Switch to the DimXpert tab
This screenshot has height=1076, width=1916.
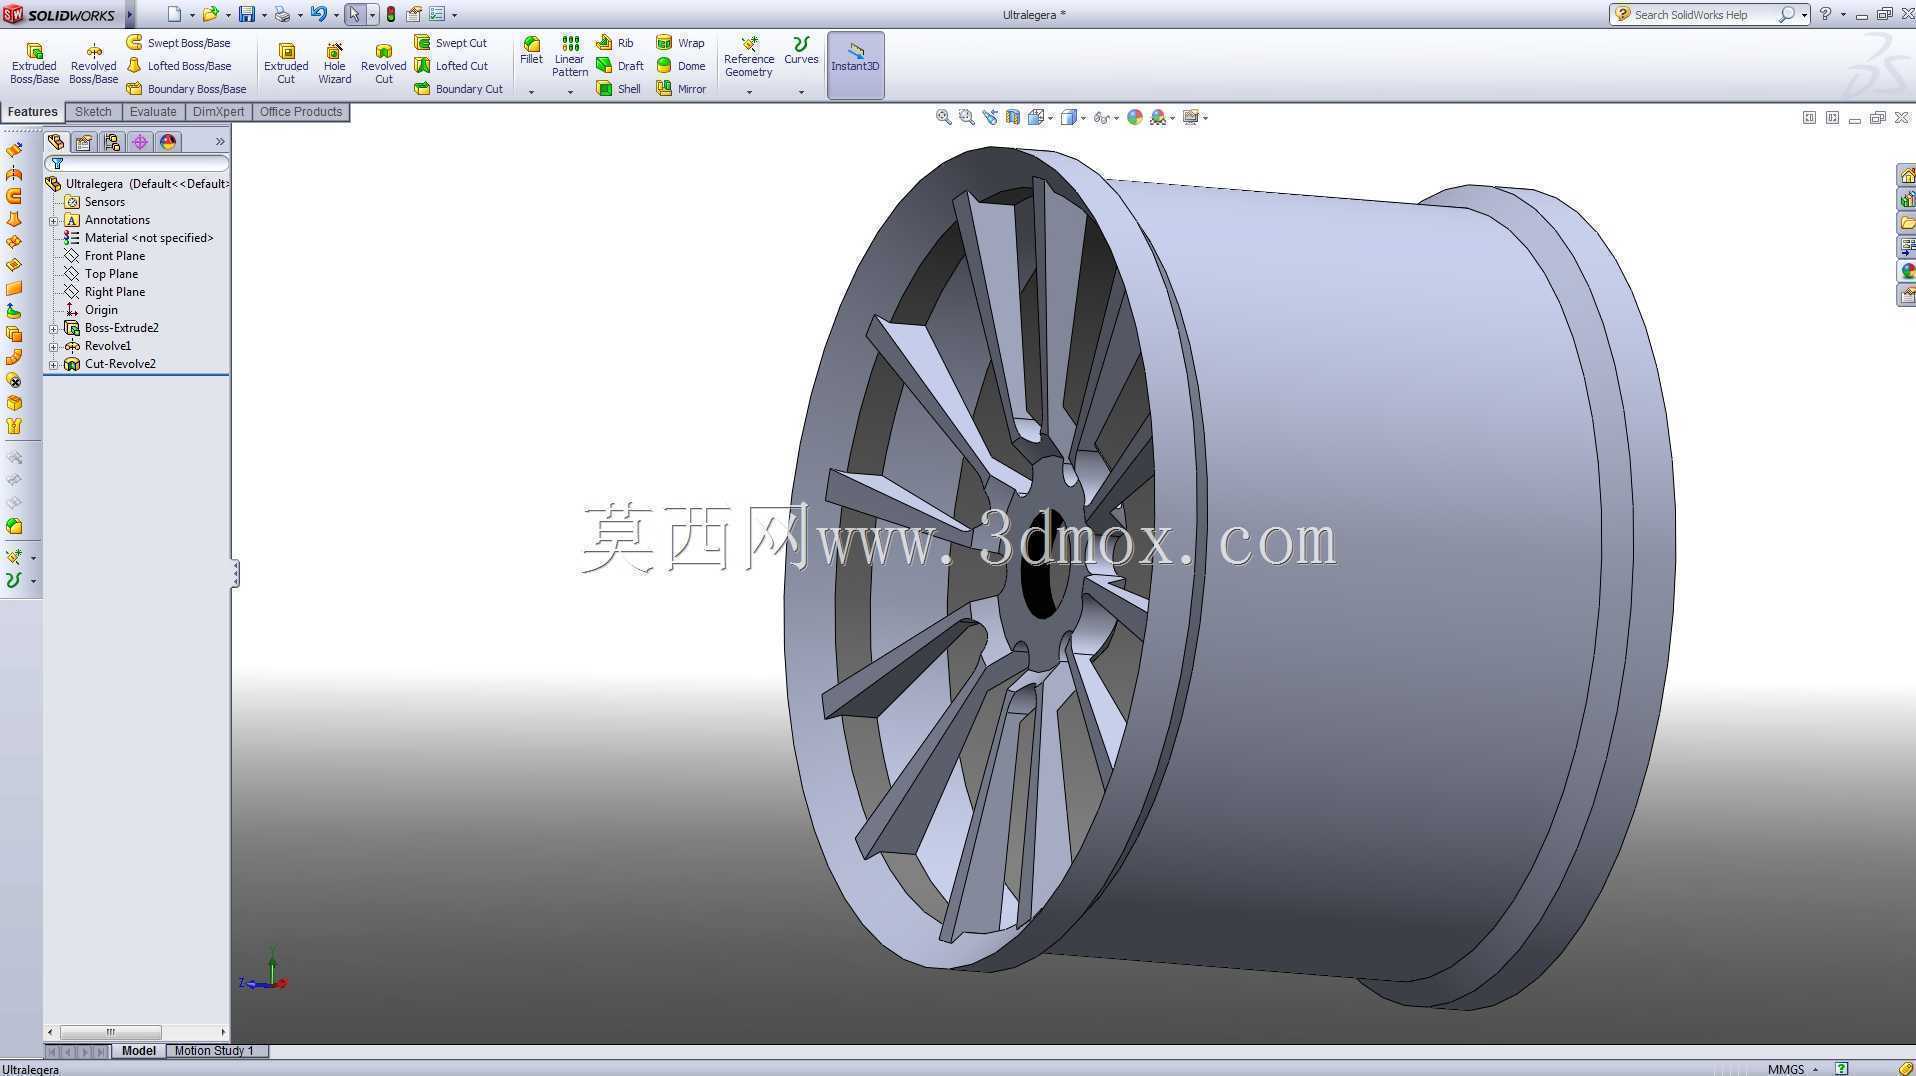coord(218,112)
